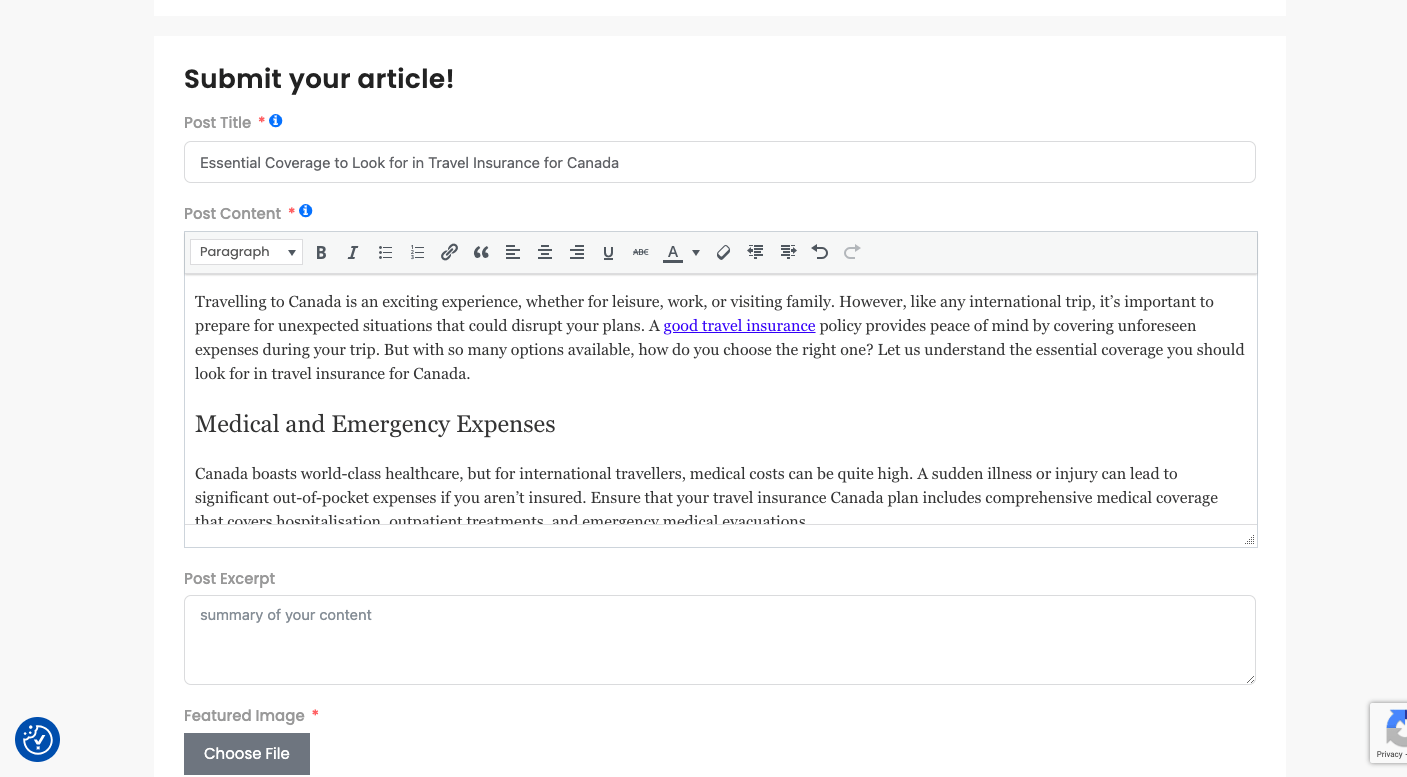Apply the text color button
This screenshot has width=1407, height=777.
(673, 252)
